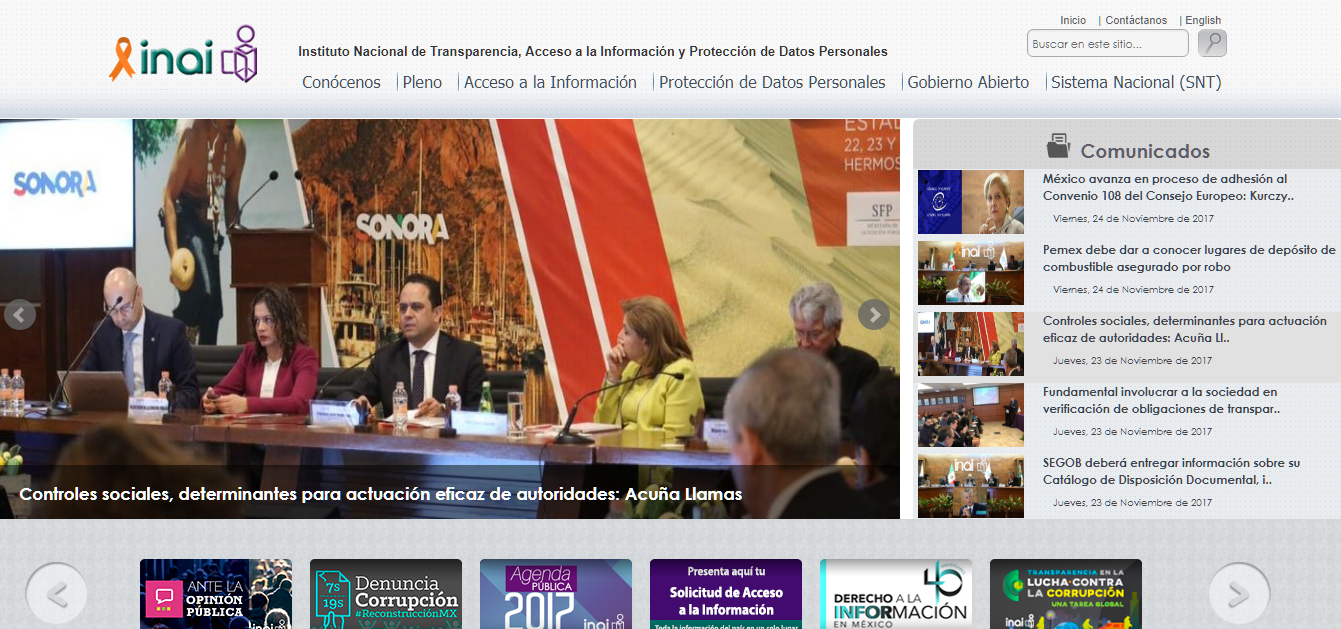Open the Conócenos menu
The height and width of the screenshot is (629, 1341).
(341, 83)
